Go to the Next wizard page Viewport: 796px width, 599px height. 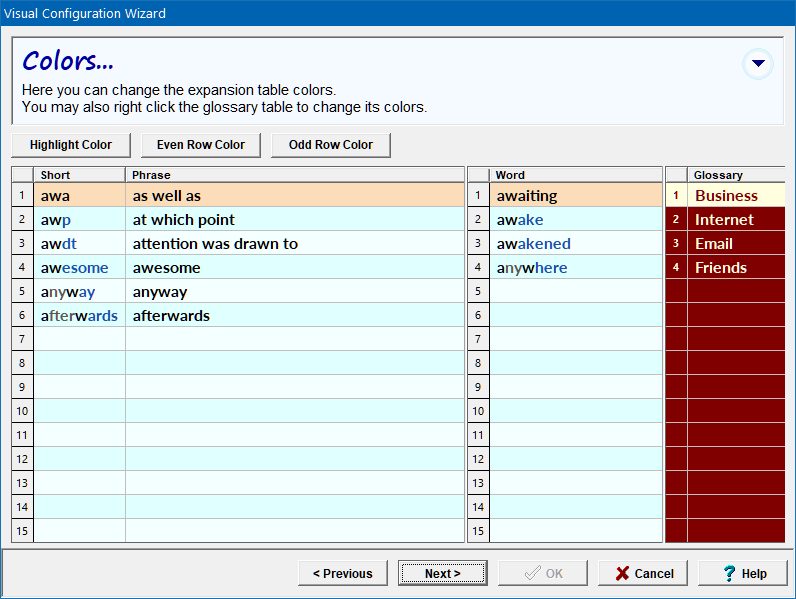click(x=442, y=573)
